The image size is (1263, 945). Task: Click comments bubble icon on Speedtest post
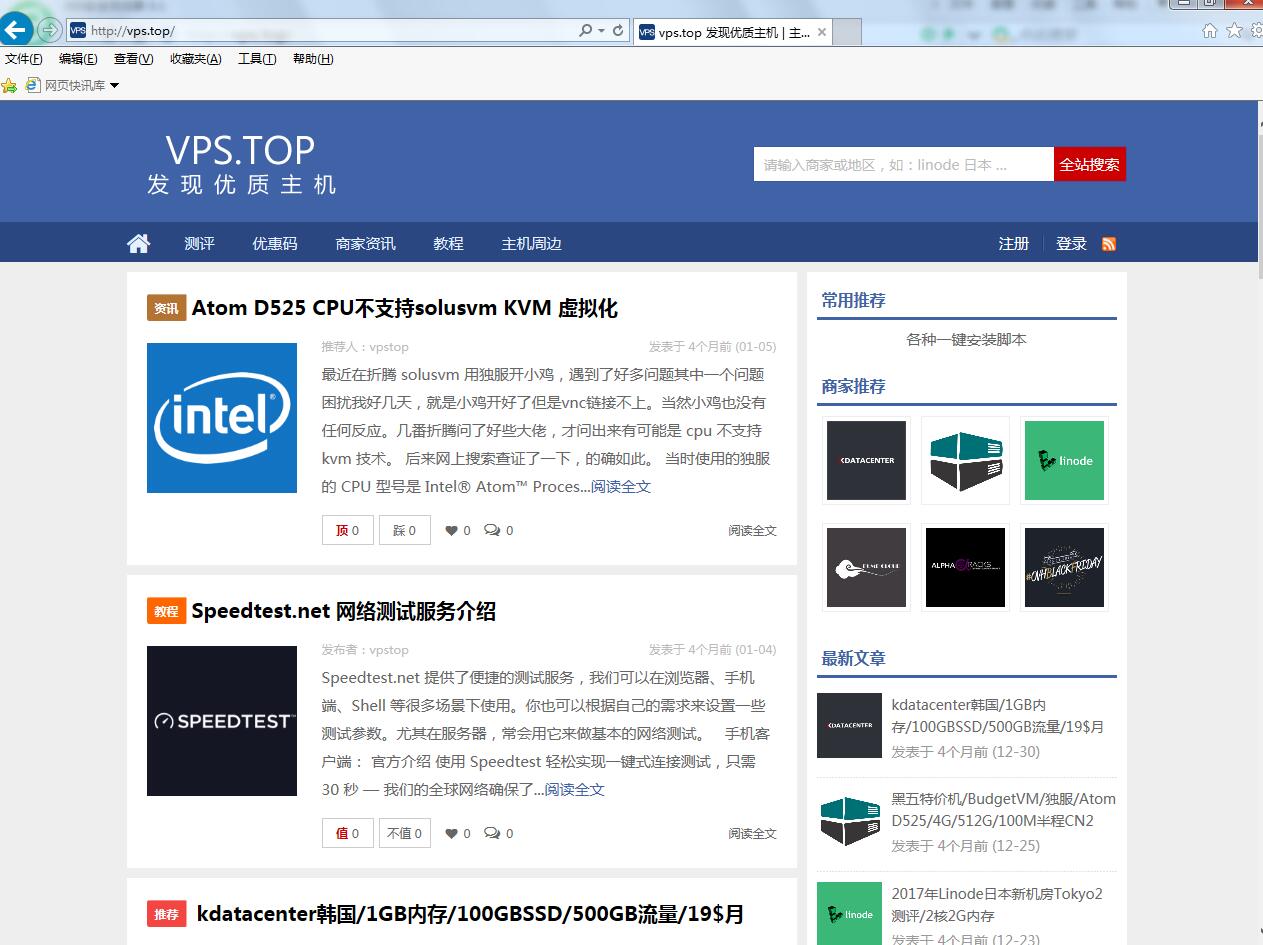click(x=492, y=833)
